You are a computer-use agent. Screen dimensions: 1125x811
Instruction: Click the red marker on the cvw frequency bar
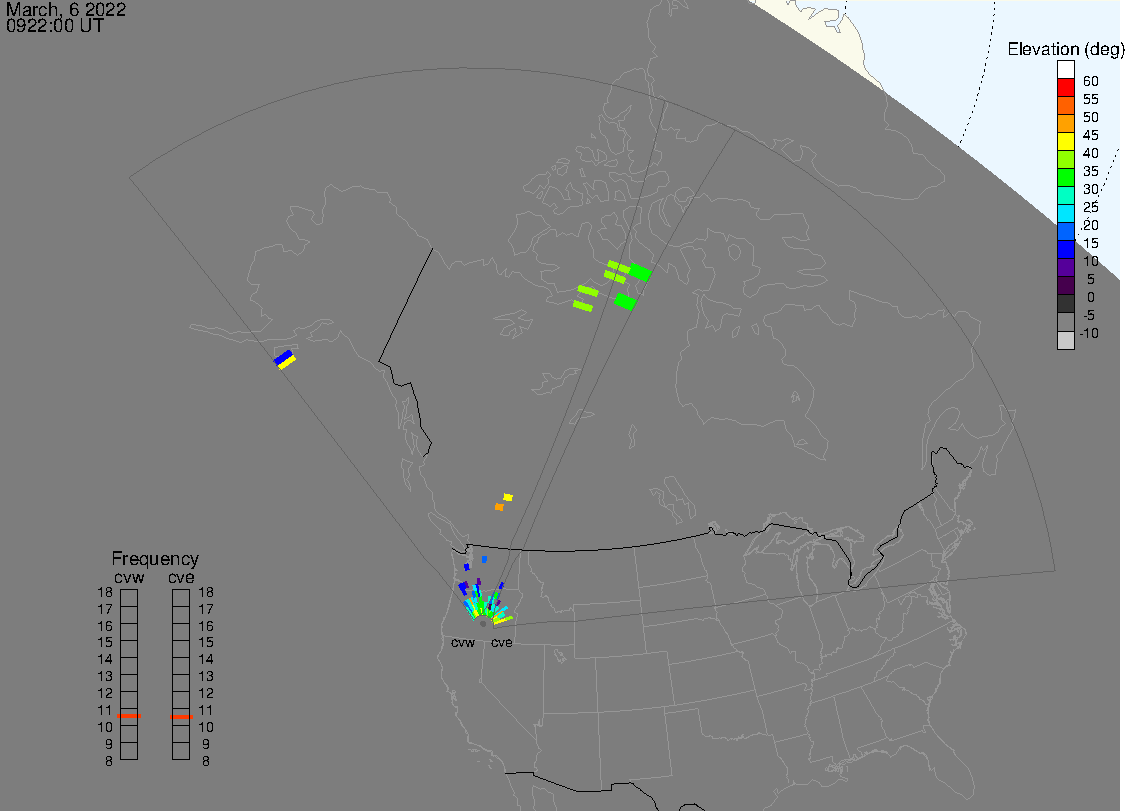129,716
